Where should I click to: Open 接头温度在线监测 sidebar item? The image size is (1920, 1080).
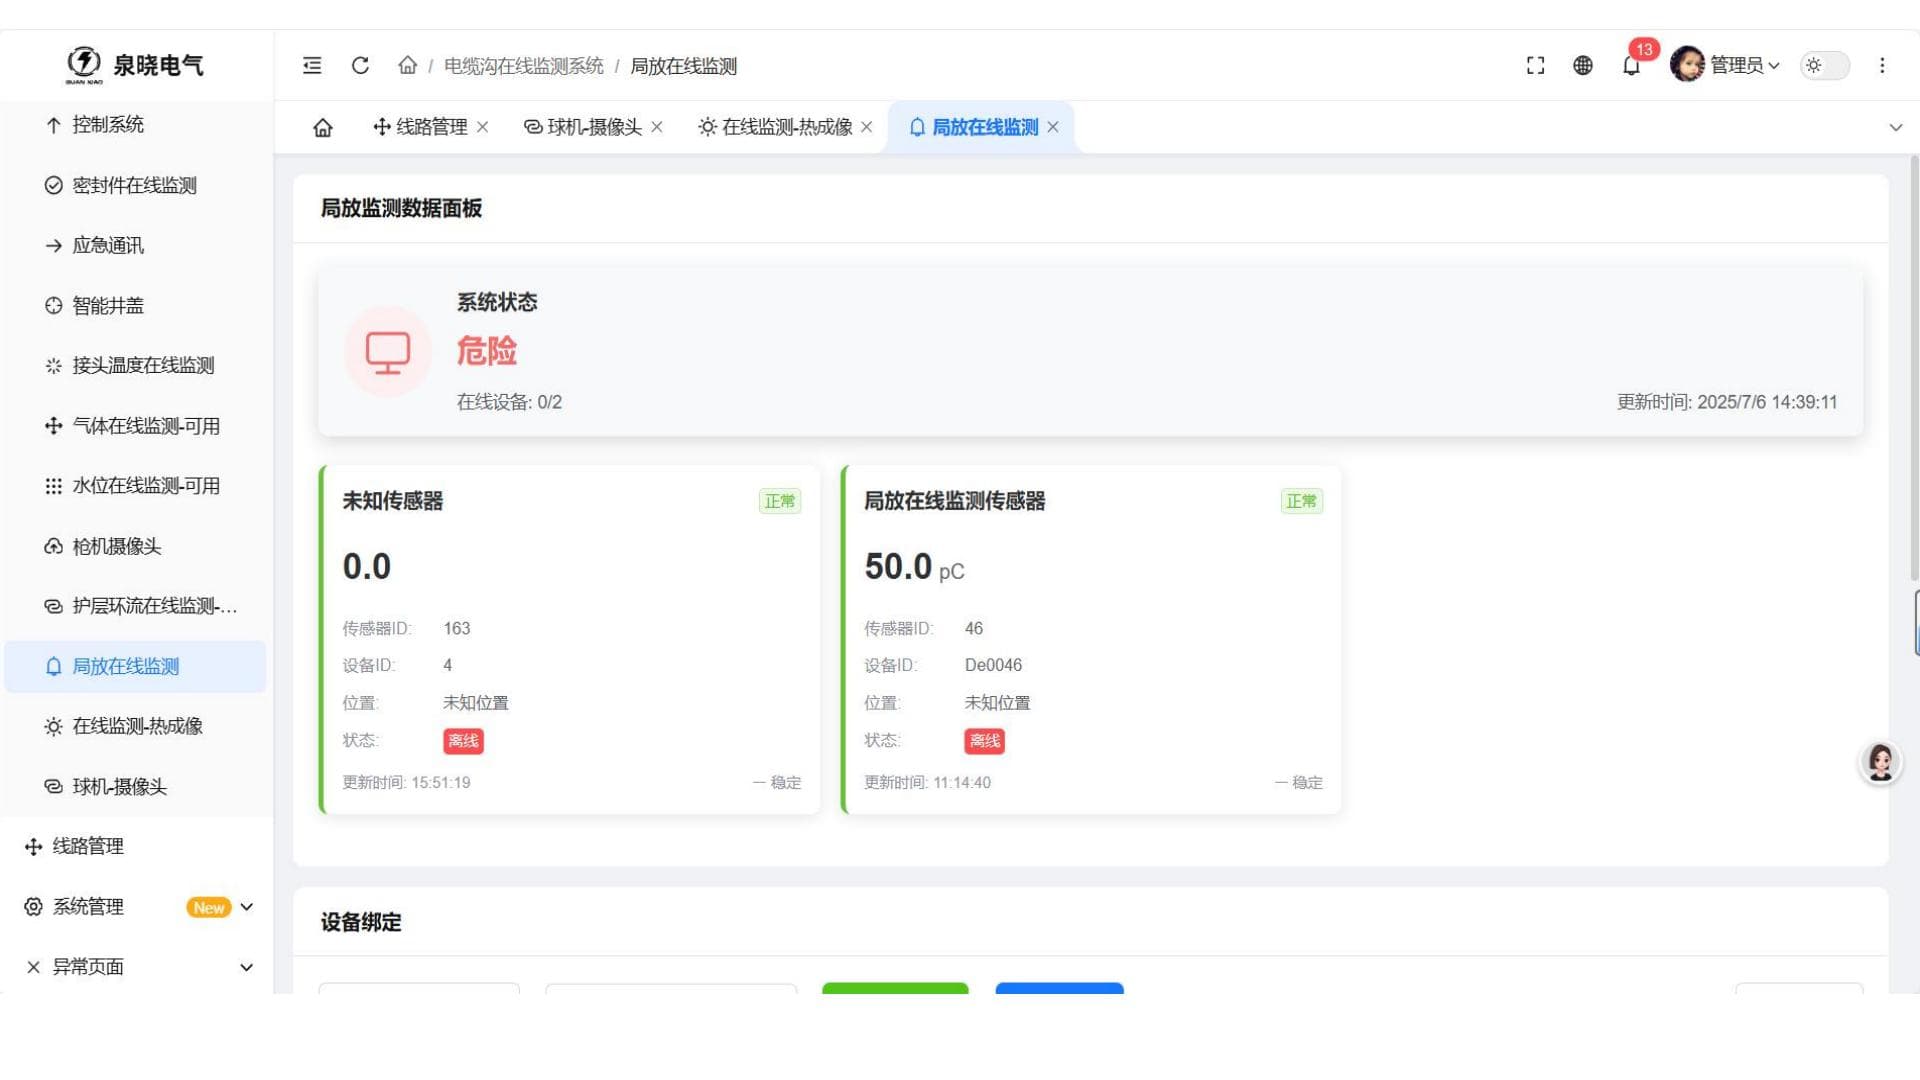(x=136, y=366)
